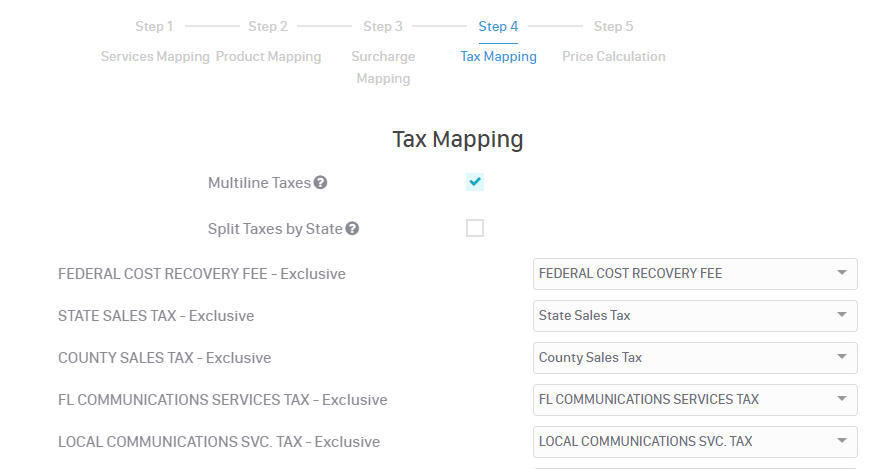This screenshot has width=872, height=469.
Task: Enable Split Taxes by State checkbox
Action: [475, 228]
